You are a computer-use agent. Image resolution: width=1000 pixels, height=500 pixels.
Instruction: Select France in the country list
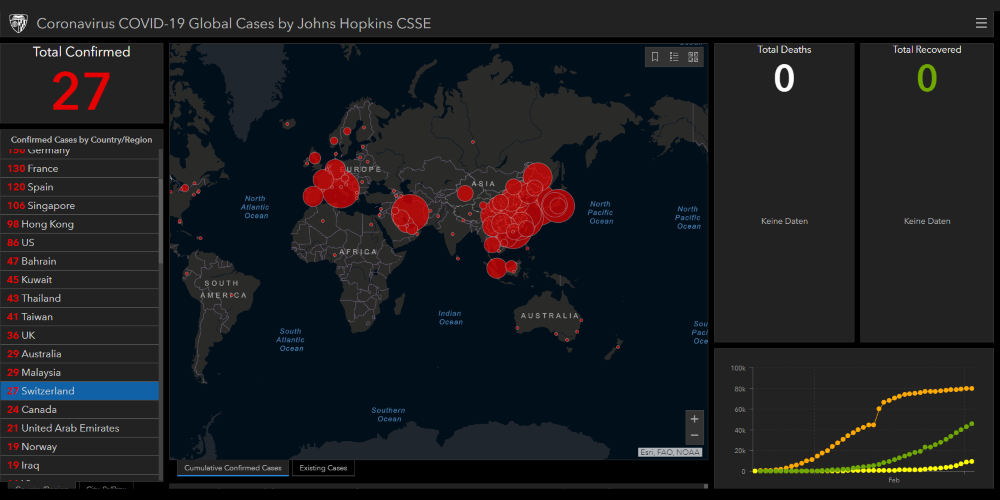(80, 168)
